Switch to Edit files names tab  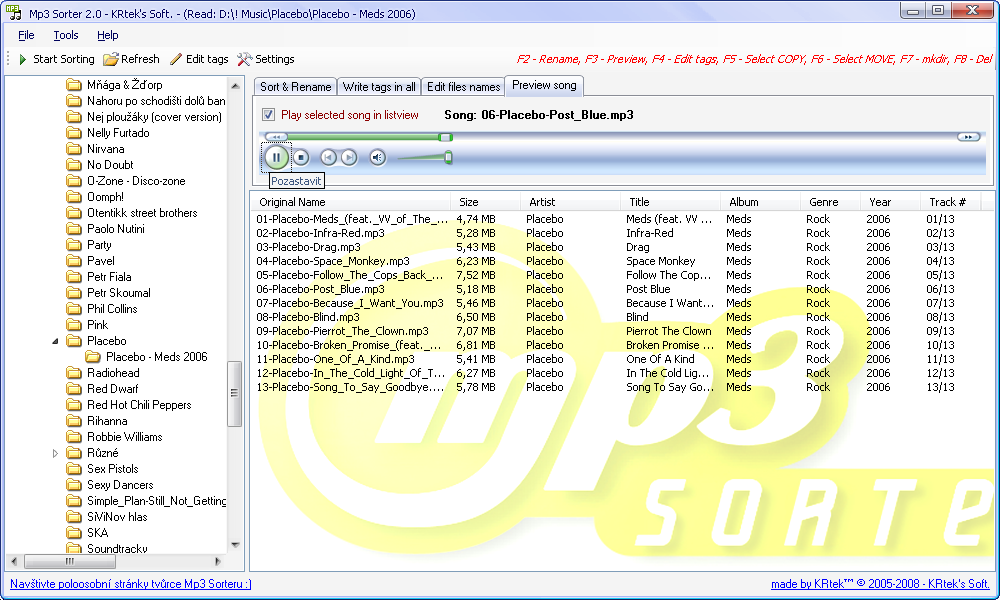463,87
